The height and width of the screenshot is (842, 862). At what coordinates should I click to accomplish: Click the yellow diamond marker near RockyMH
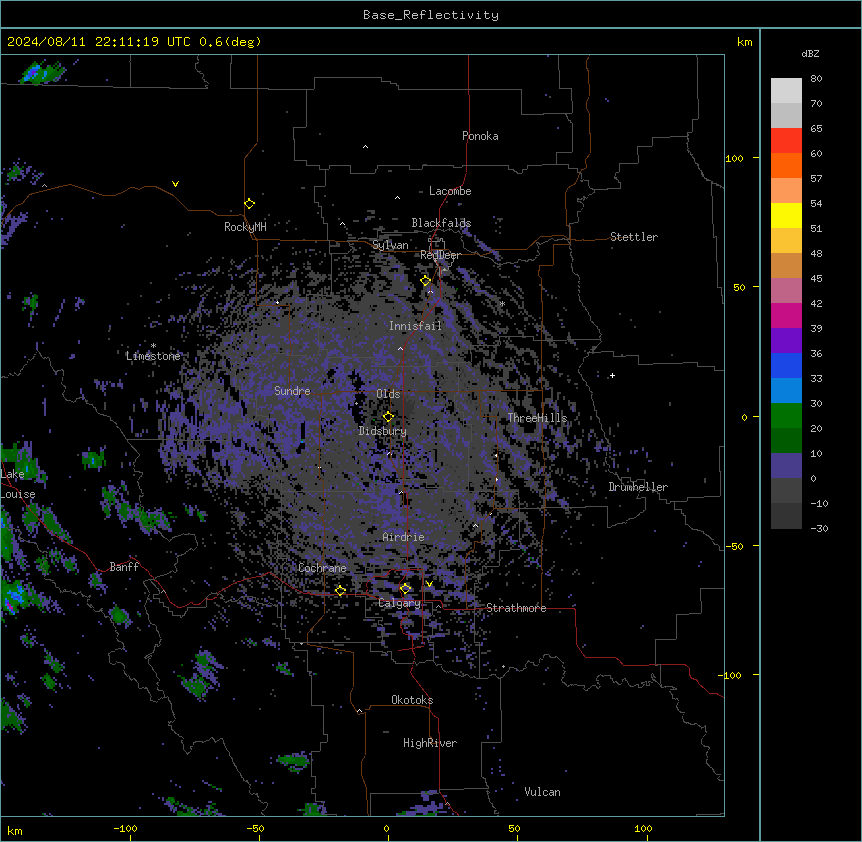249,204
